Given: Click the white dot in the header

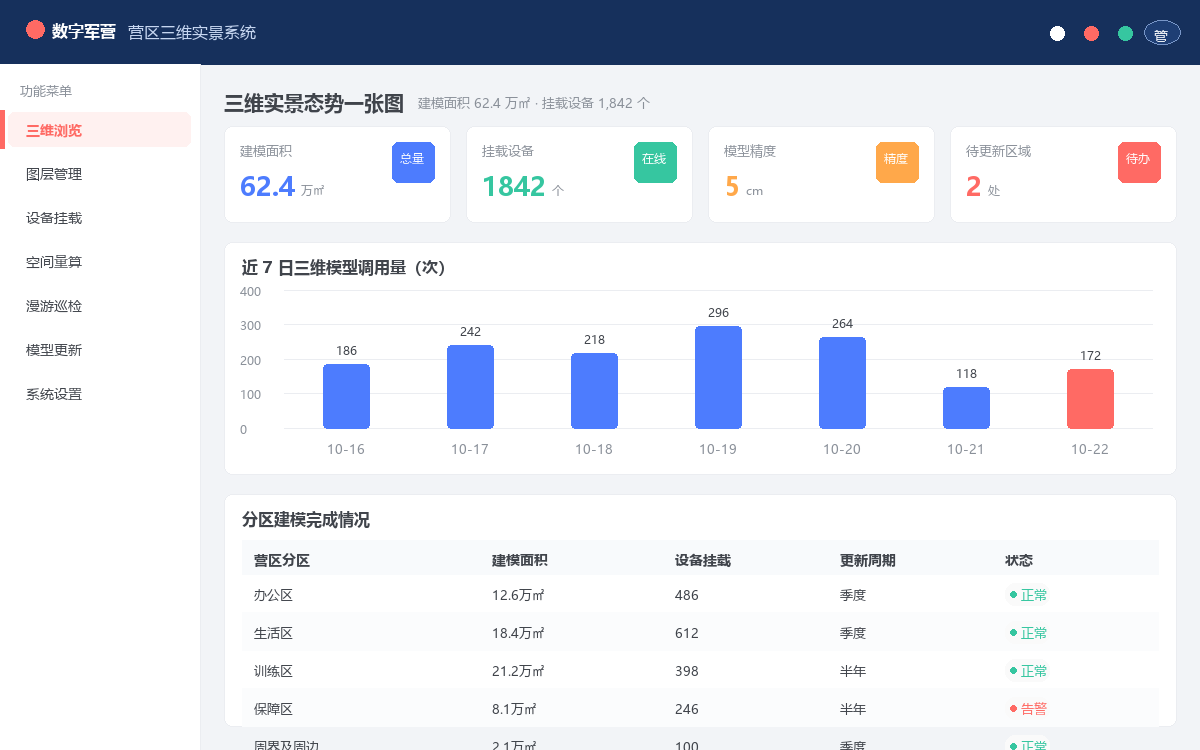Looking at the screenshot, I should tap(1057, 33).
